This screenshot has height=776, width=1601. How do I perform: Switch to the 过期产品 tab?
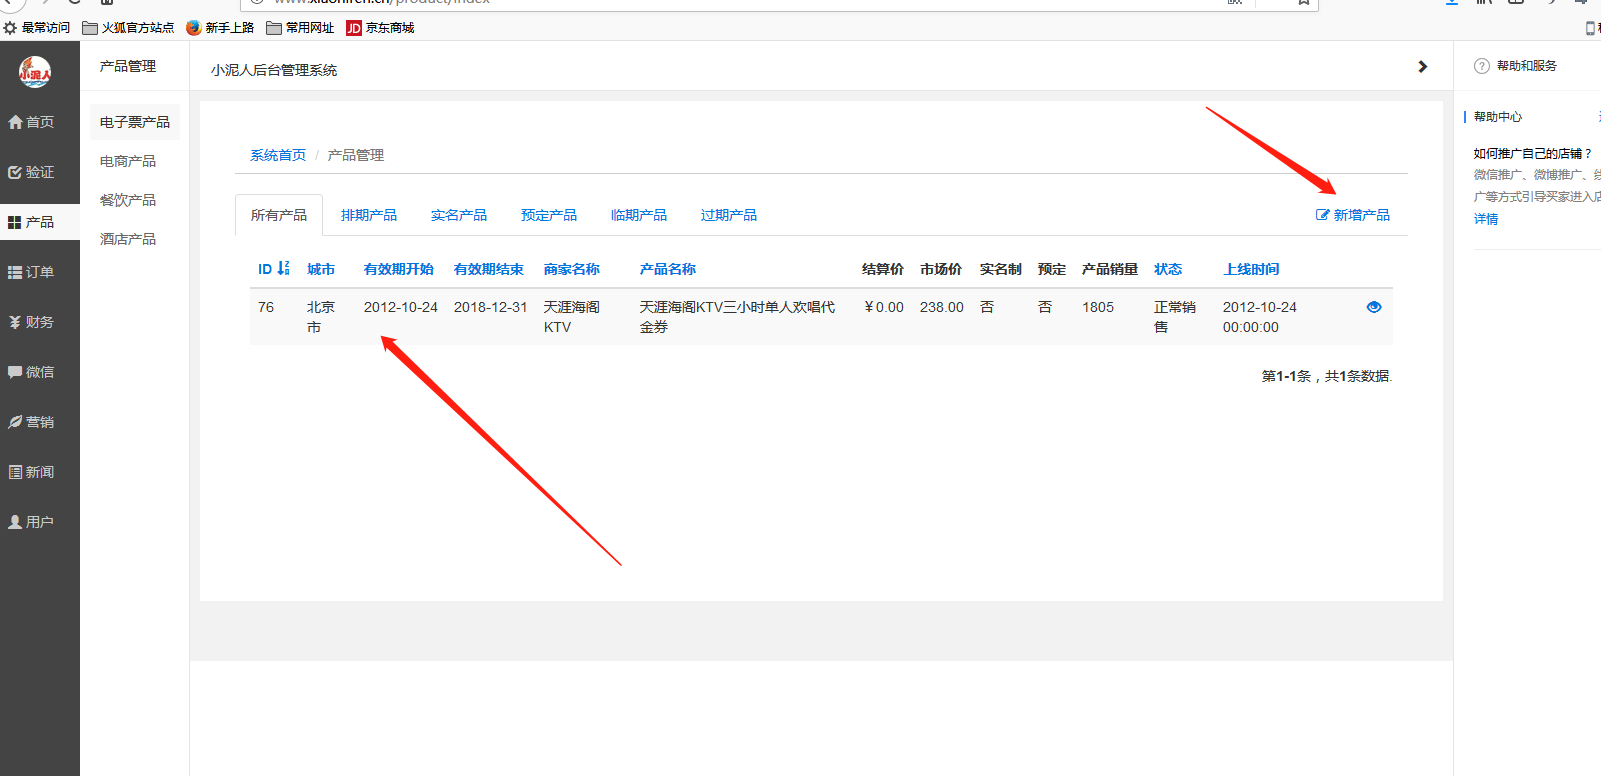tap(728, 215)
